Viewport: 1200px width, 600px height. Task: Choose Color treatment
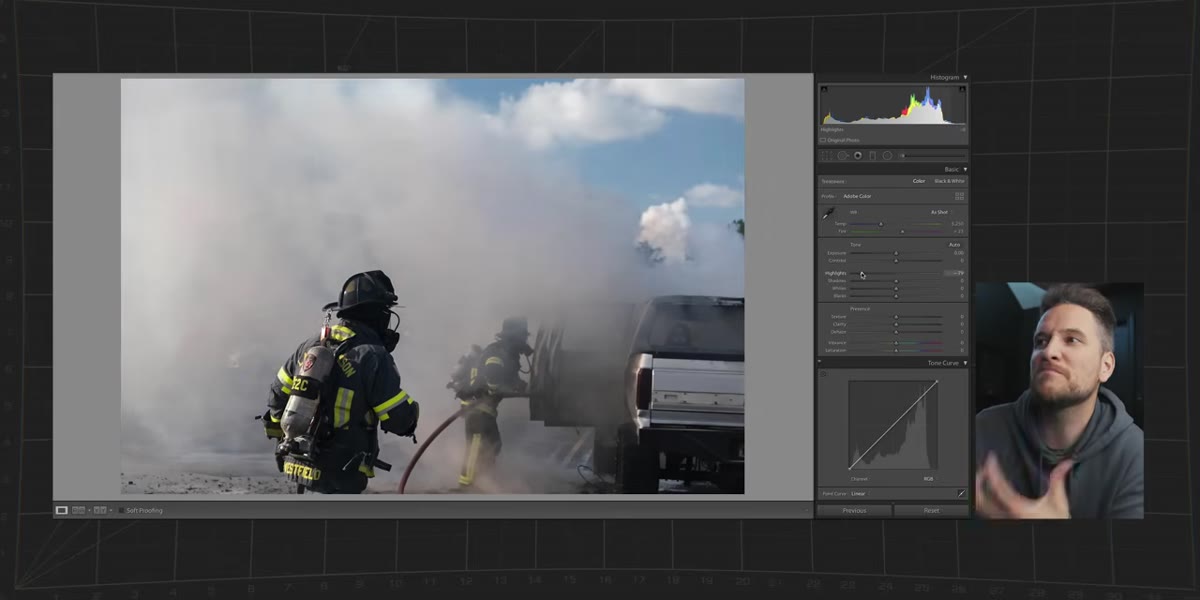click(918, 181)
